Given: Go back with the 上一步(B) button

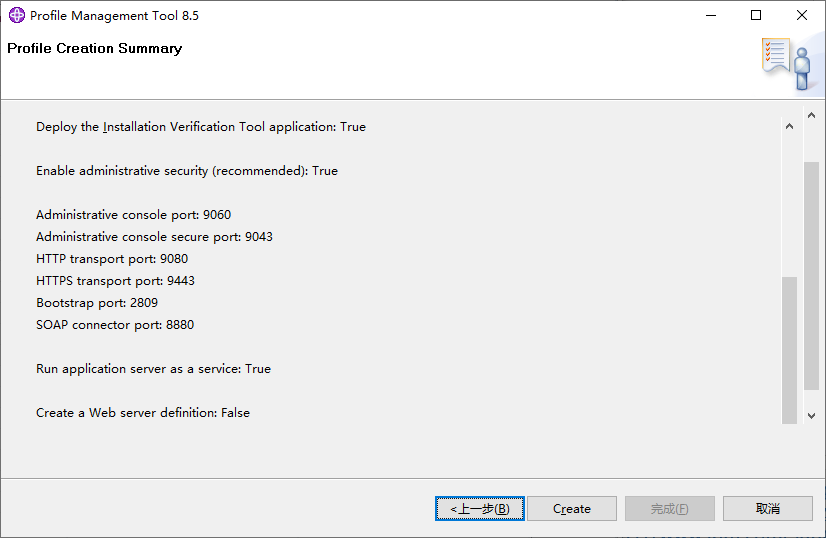Looking at the screenshot, I should (x=480, y=509).
